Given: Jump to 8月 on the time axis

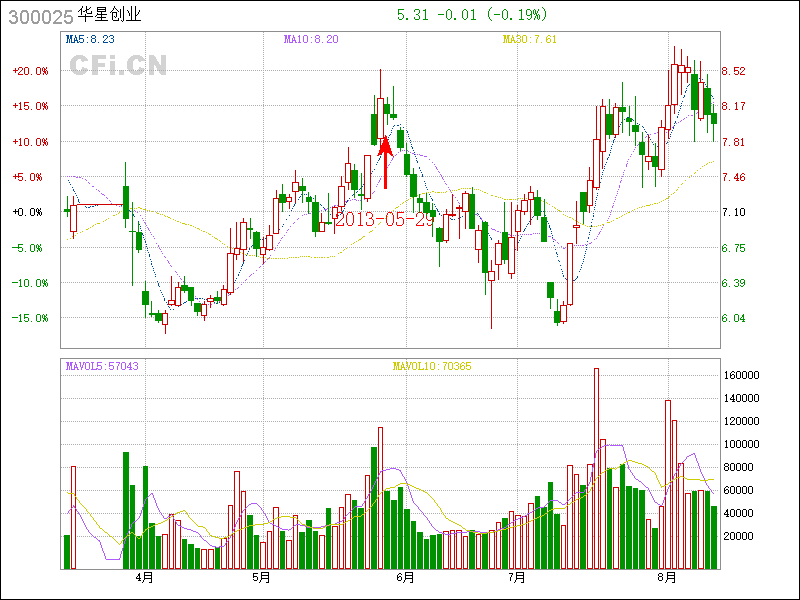Looking at the screenshot, I should (x=667, y=577).
